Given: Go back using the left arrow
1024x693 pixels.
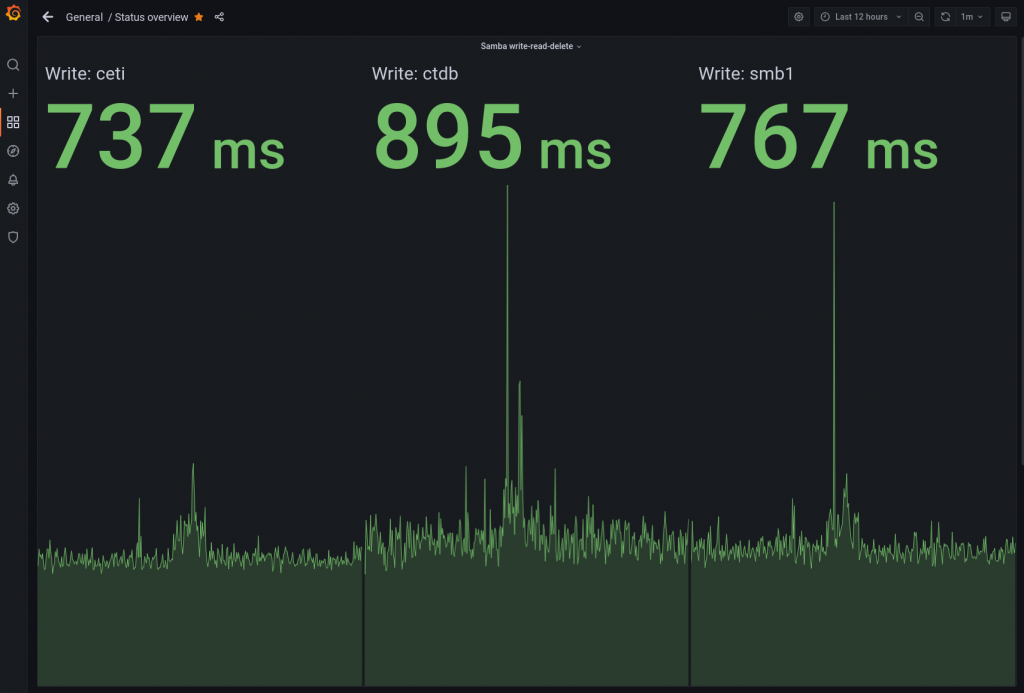Looking at the screenshot, I should coord(48,17).
